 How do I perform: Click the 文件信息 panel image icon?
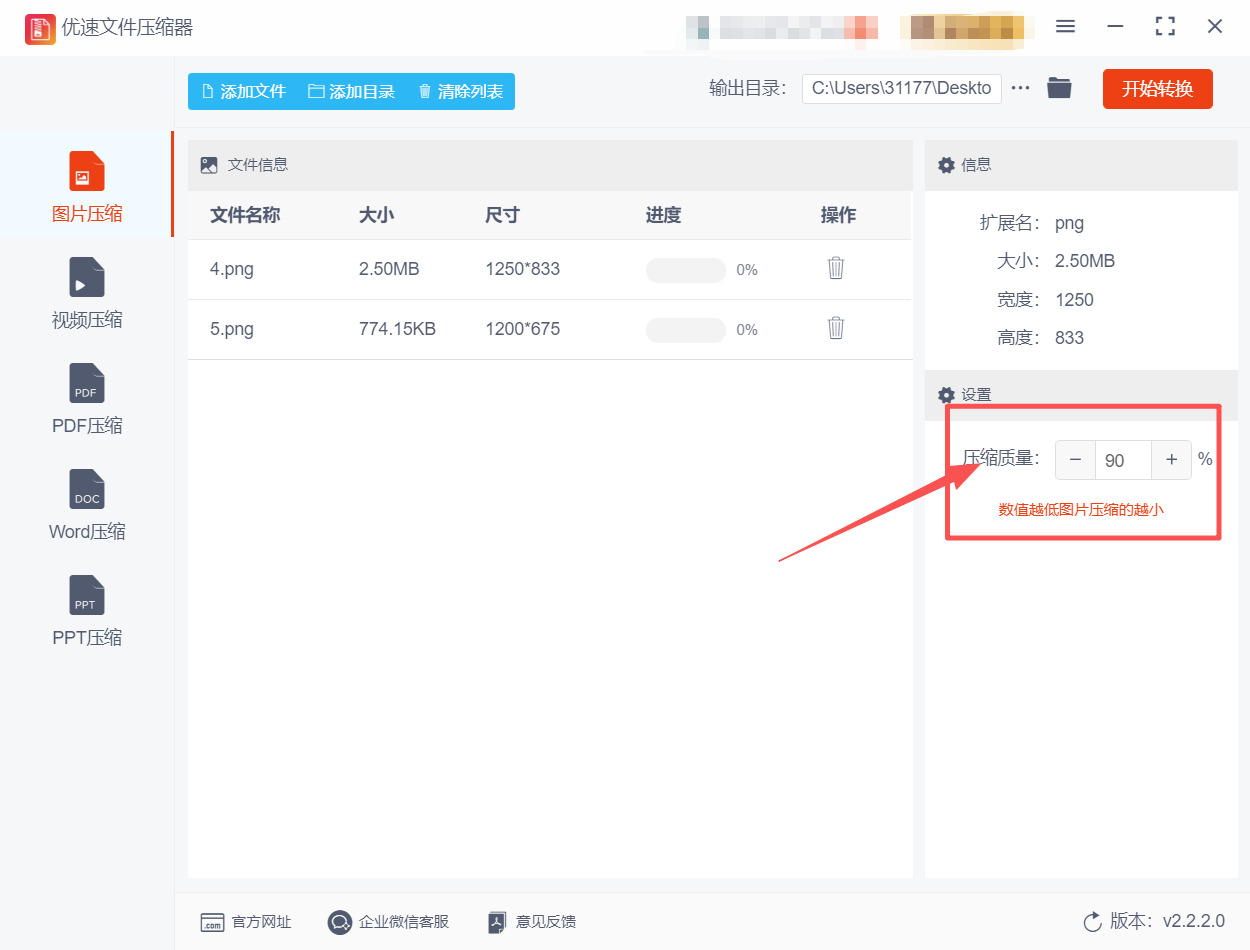(209, 165)
